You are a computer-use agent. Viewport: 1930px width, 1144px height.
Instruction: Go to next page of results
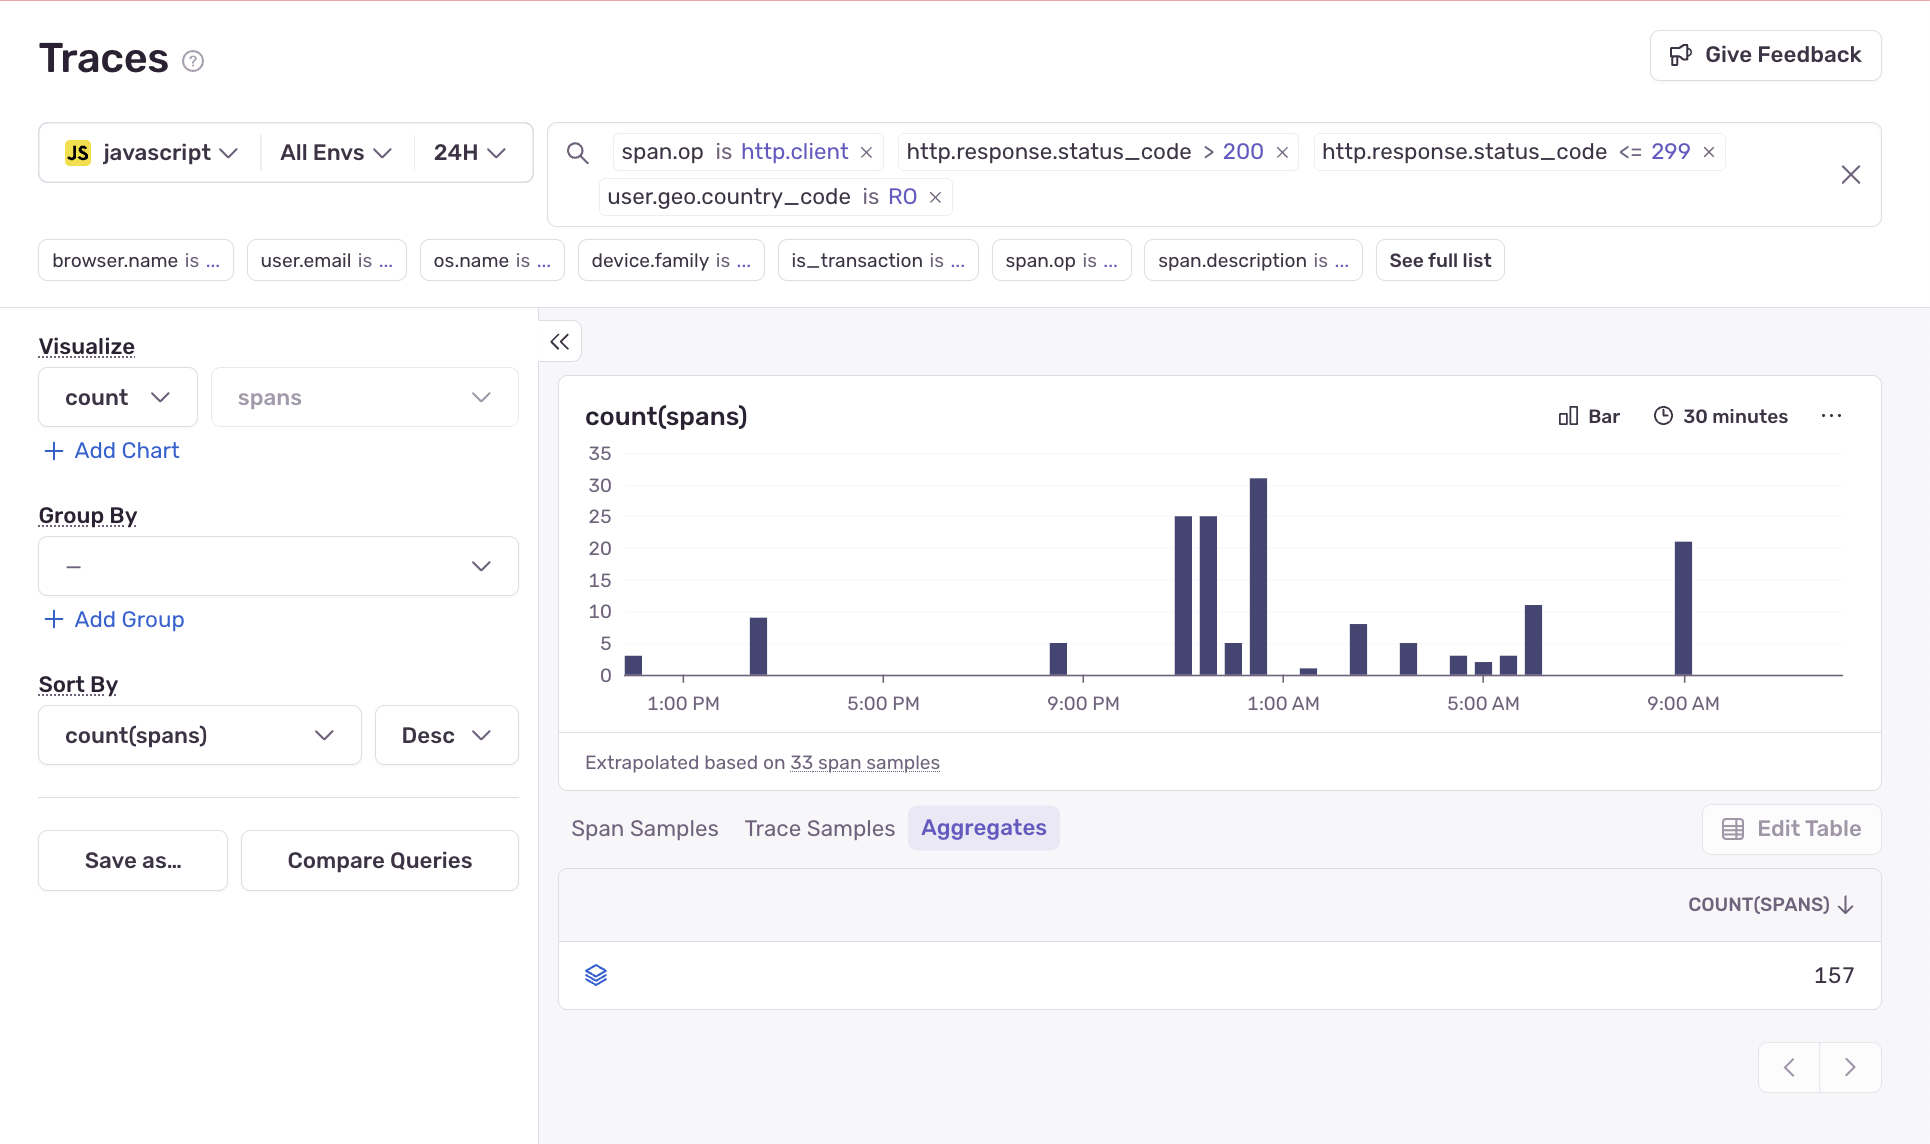coord(1849,1067)
